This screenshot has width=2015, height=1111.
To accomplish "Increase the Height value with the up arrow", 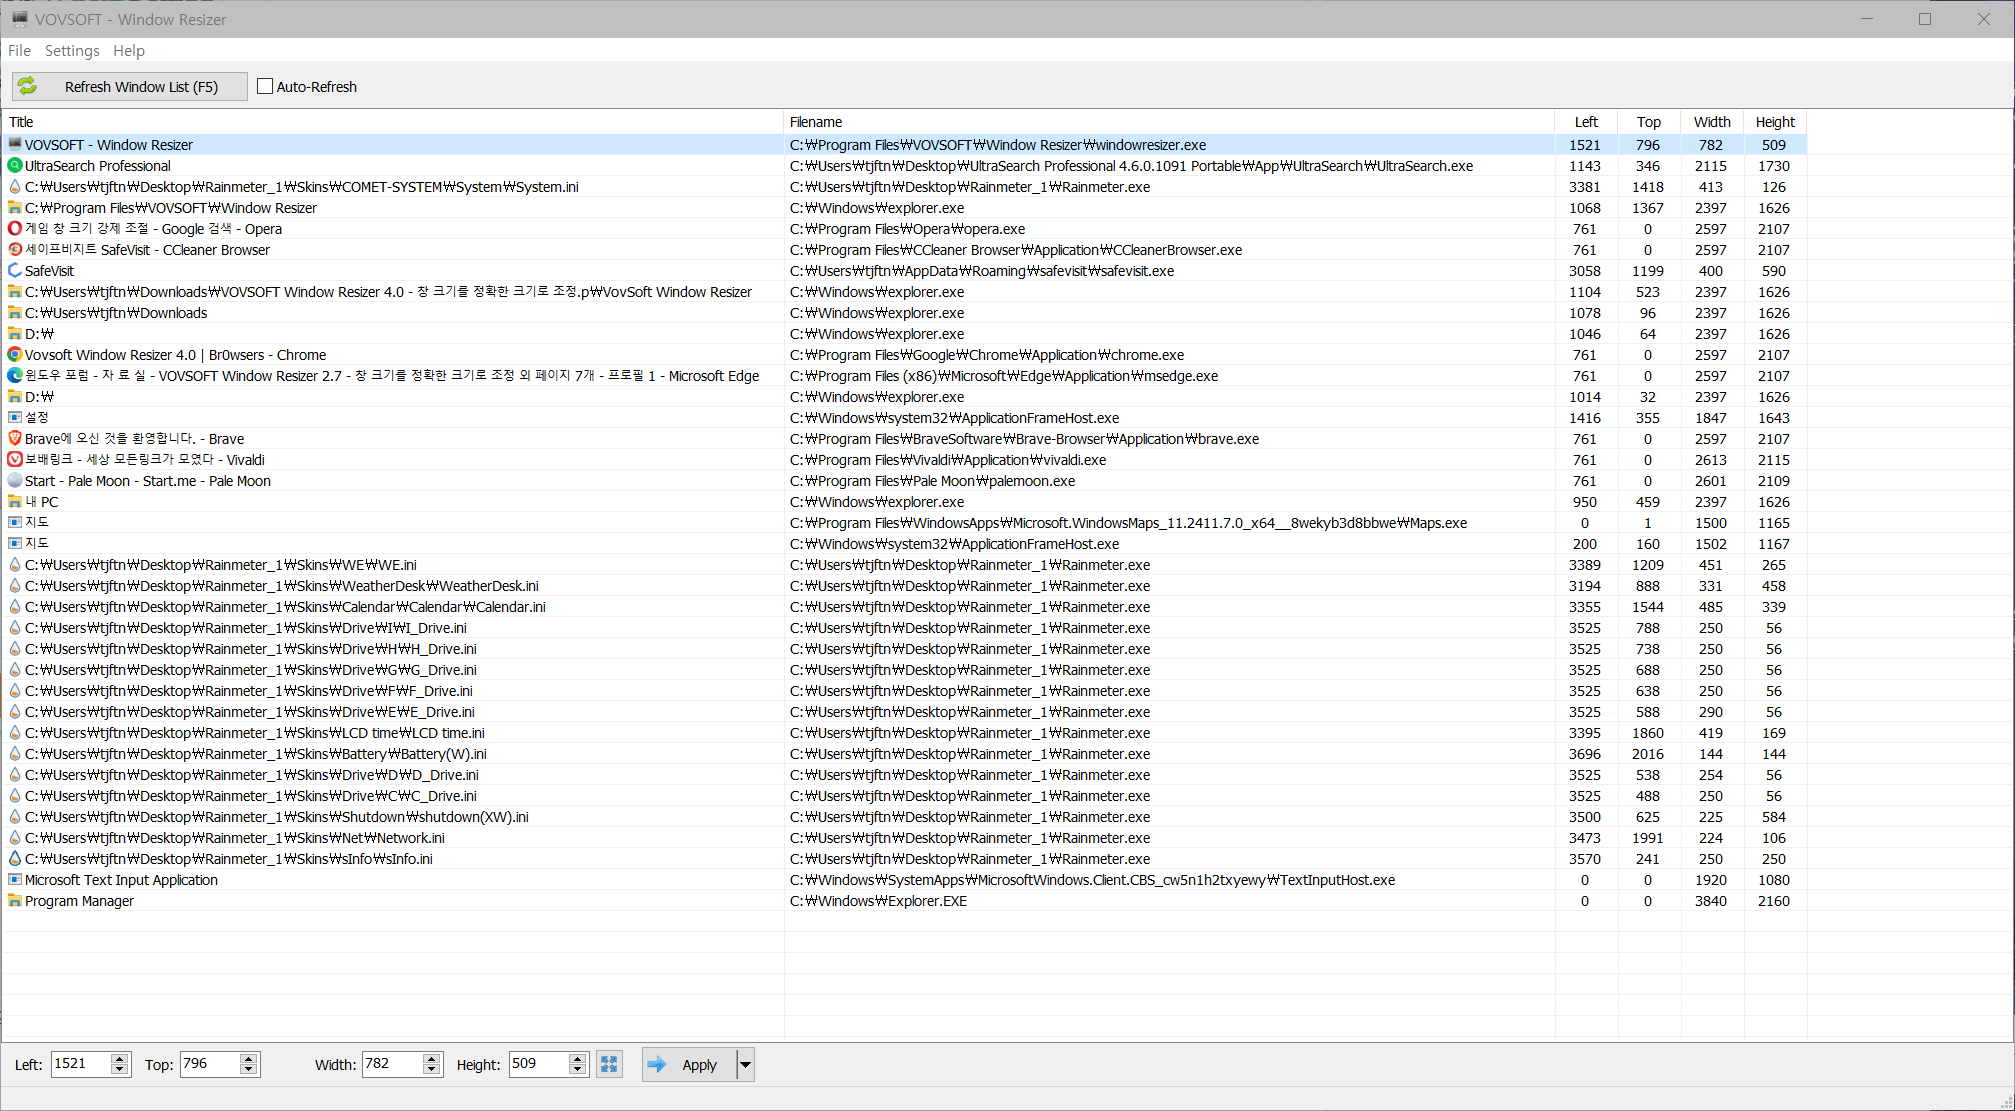I will 578,1059.
